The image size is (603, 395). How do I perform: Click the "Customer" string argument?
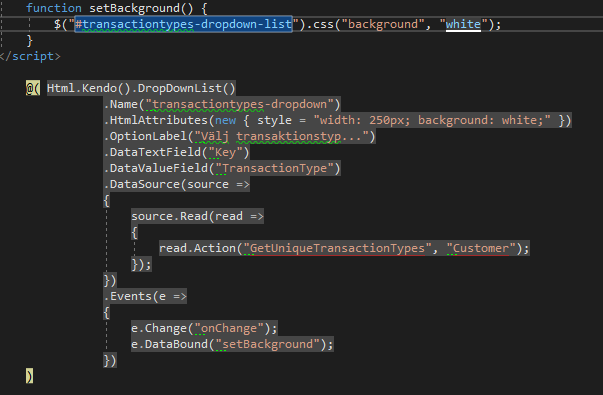[481, 248]
